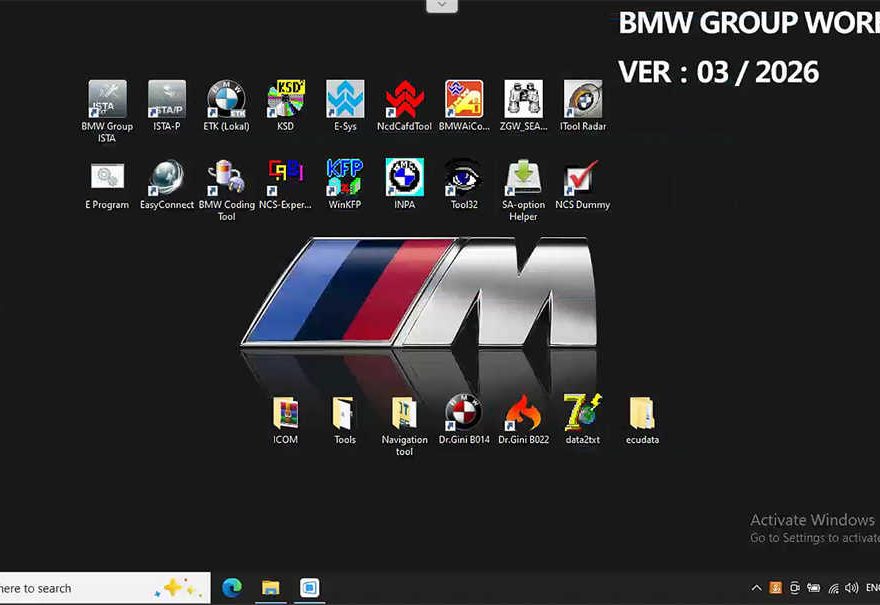Open the INPA diagnostic tool icon
The height and width of the screenshot is (605, 880).
click(404, 179)
